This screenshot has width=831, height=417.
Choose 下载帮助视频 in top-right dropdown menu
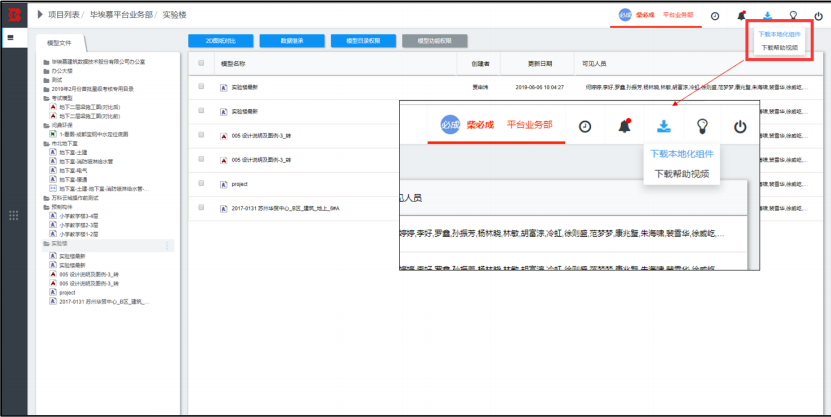780,48
